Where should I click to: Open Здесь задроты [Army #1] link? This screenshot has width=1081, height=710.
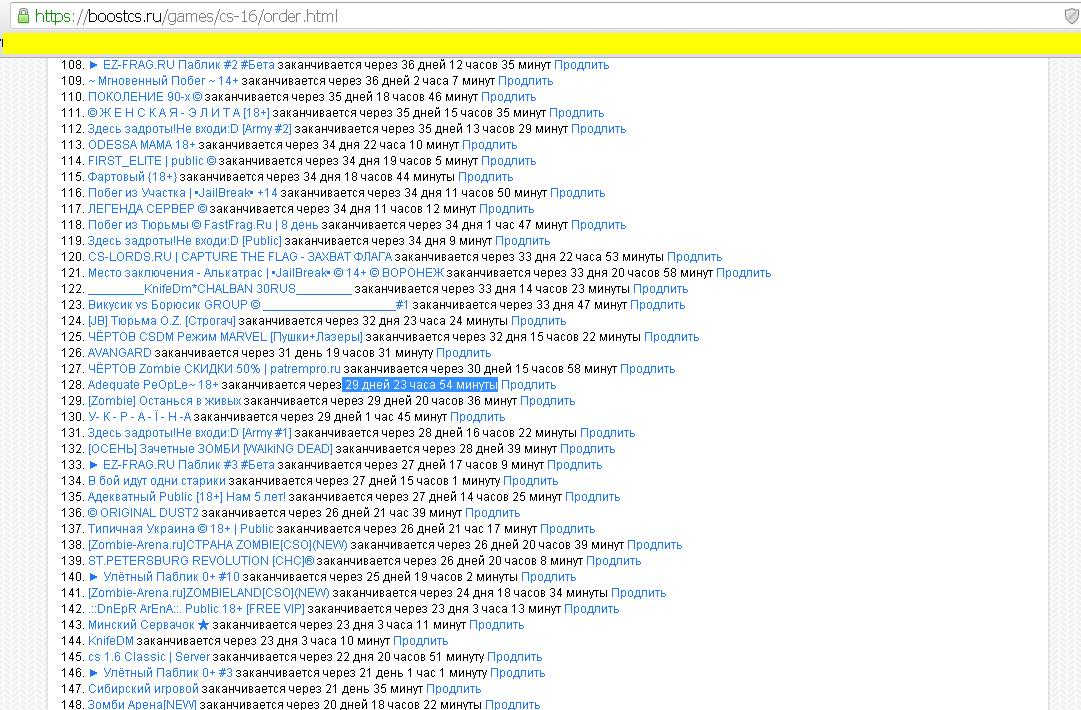[x=190, y=433]
